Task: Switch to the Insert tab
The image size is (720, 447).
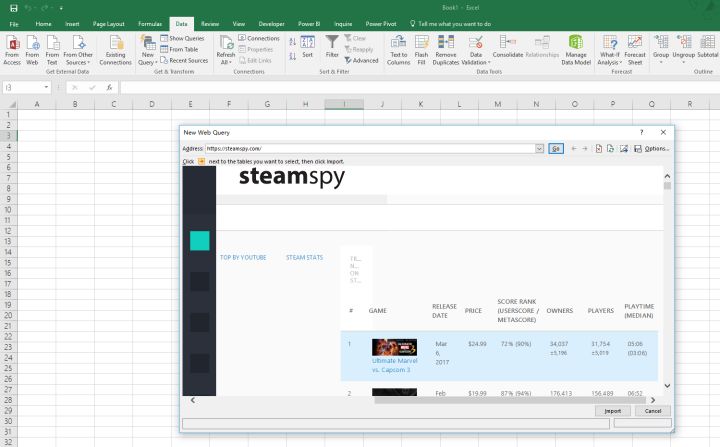Action: [x=72, y=24]
